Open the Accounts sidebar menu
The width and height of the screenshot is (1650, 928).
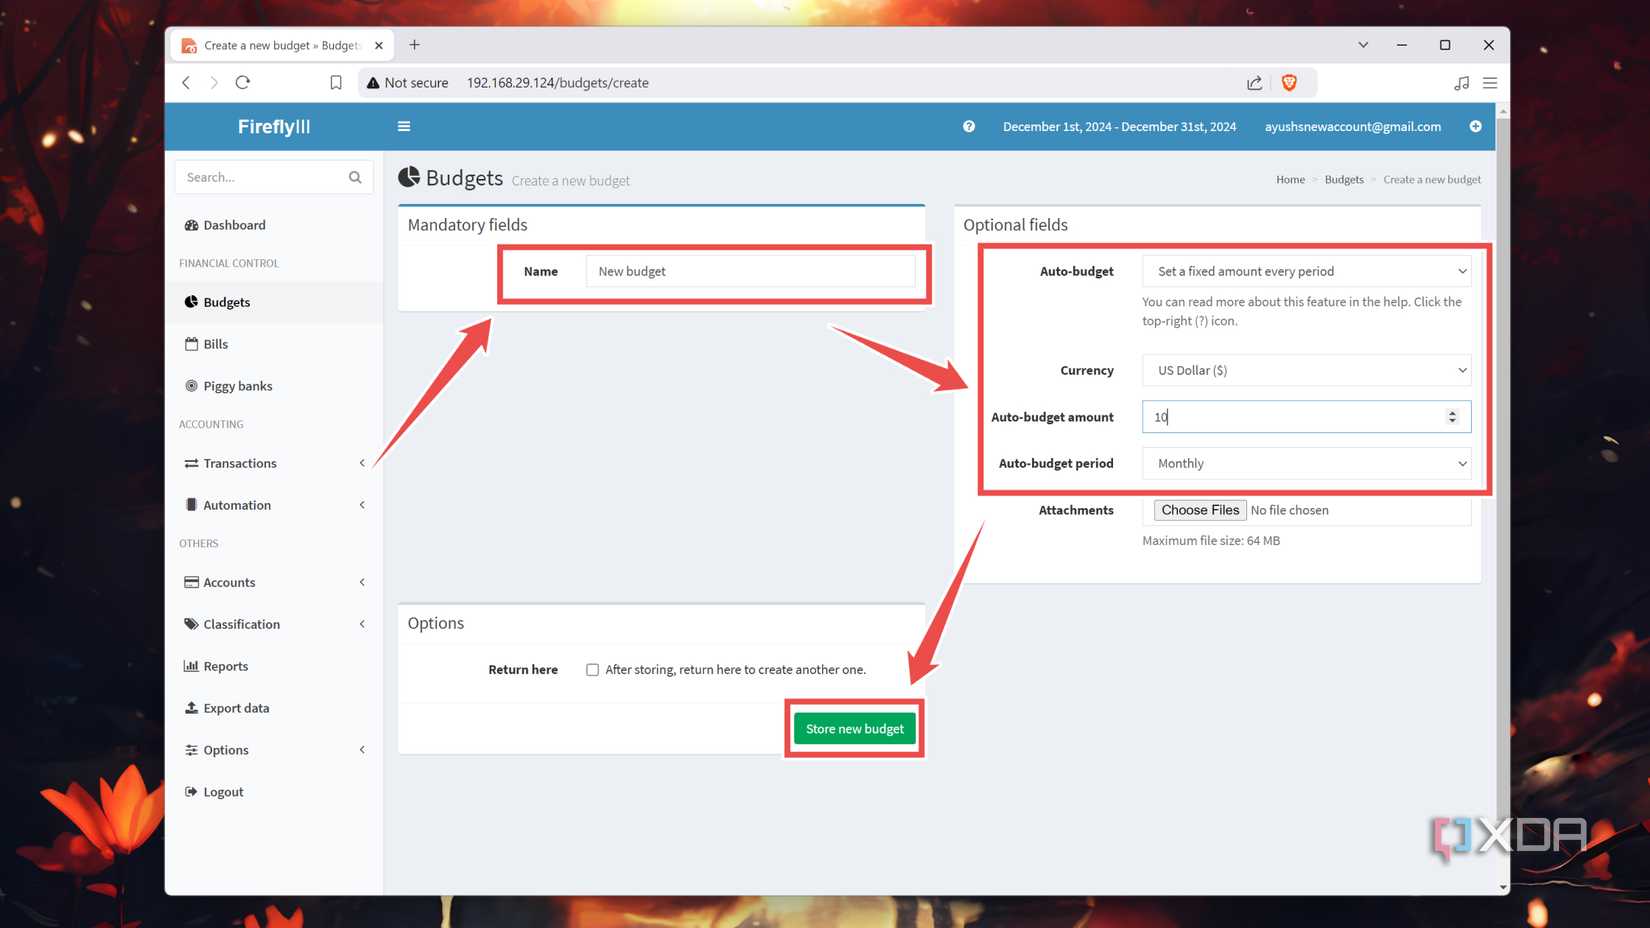229,582
